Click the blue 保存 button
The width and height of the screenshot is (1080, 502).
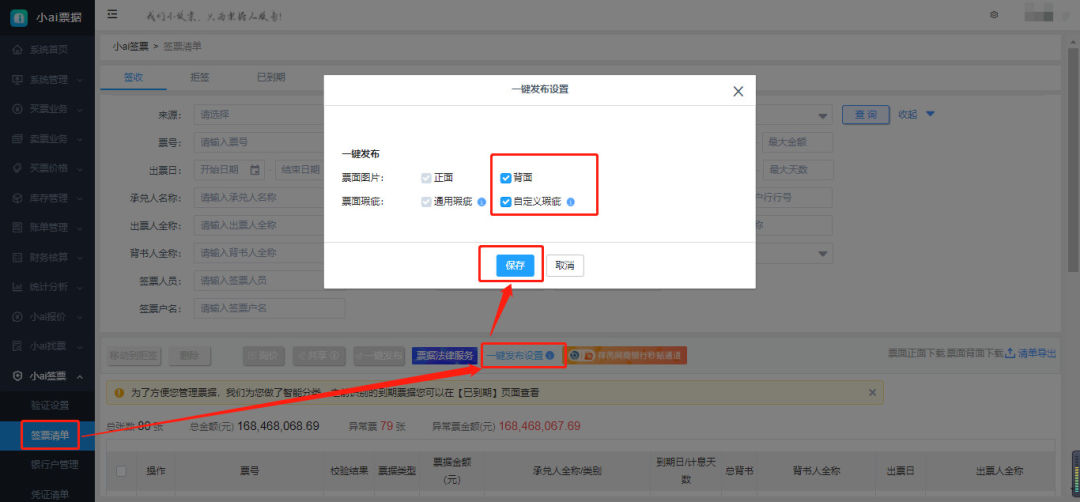[x=515, y=265]
